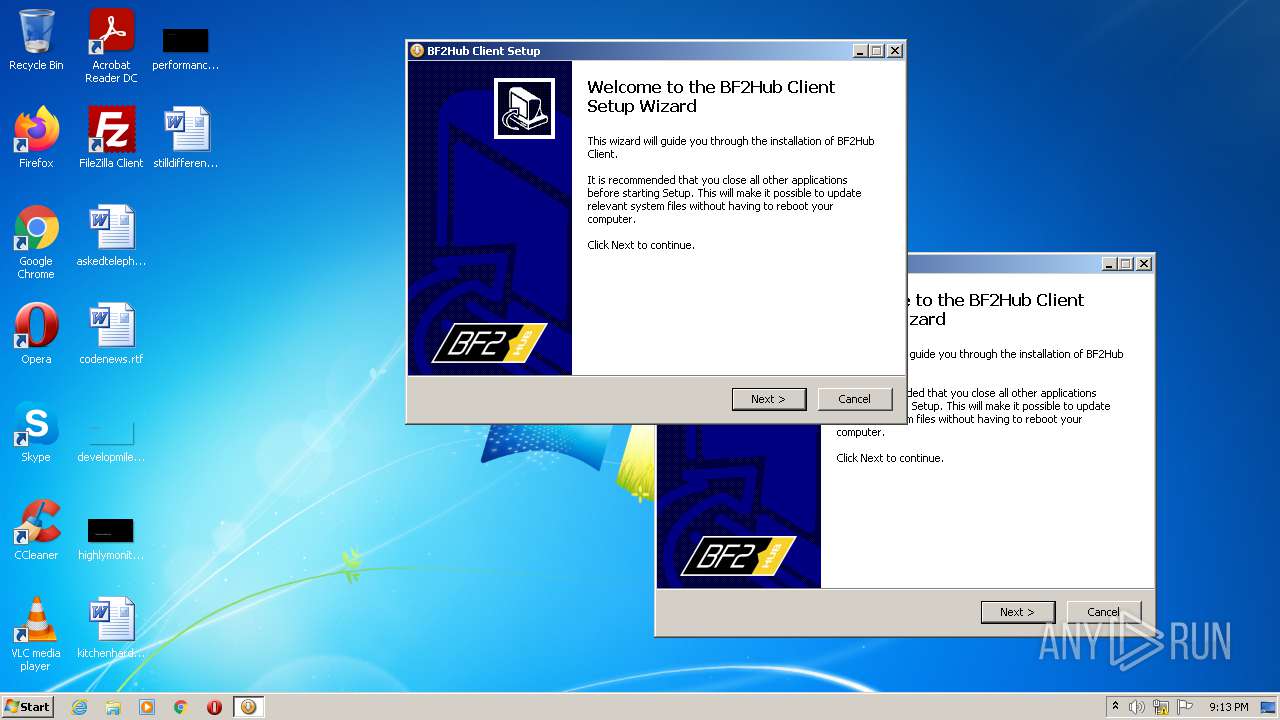The image size is (1280, 720).
Task: Close the front BF2Hub Setup window
Action: pos(895,51)
